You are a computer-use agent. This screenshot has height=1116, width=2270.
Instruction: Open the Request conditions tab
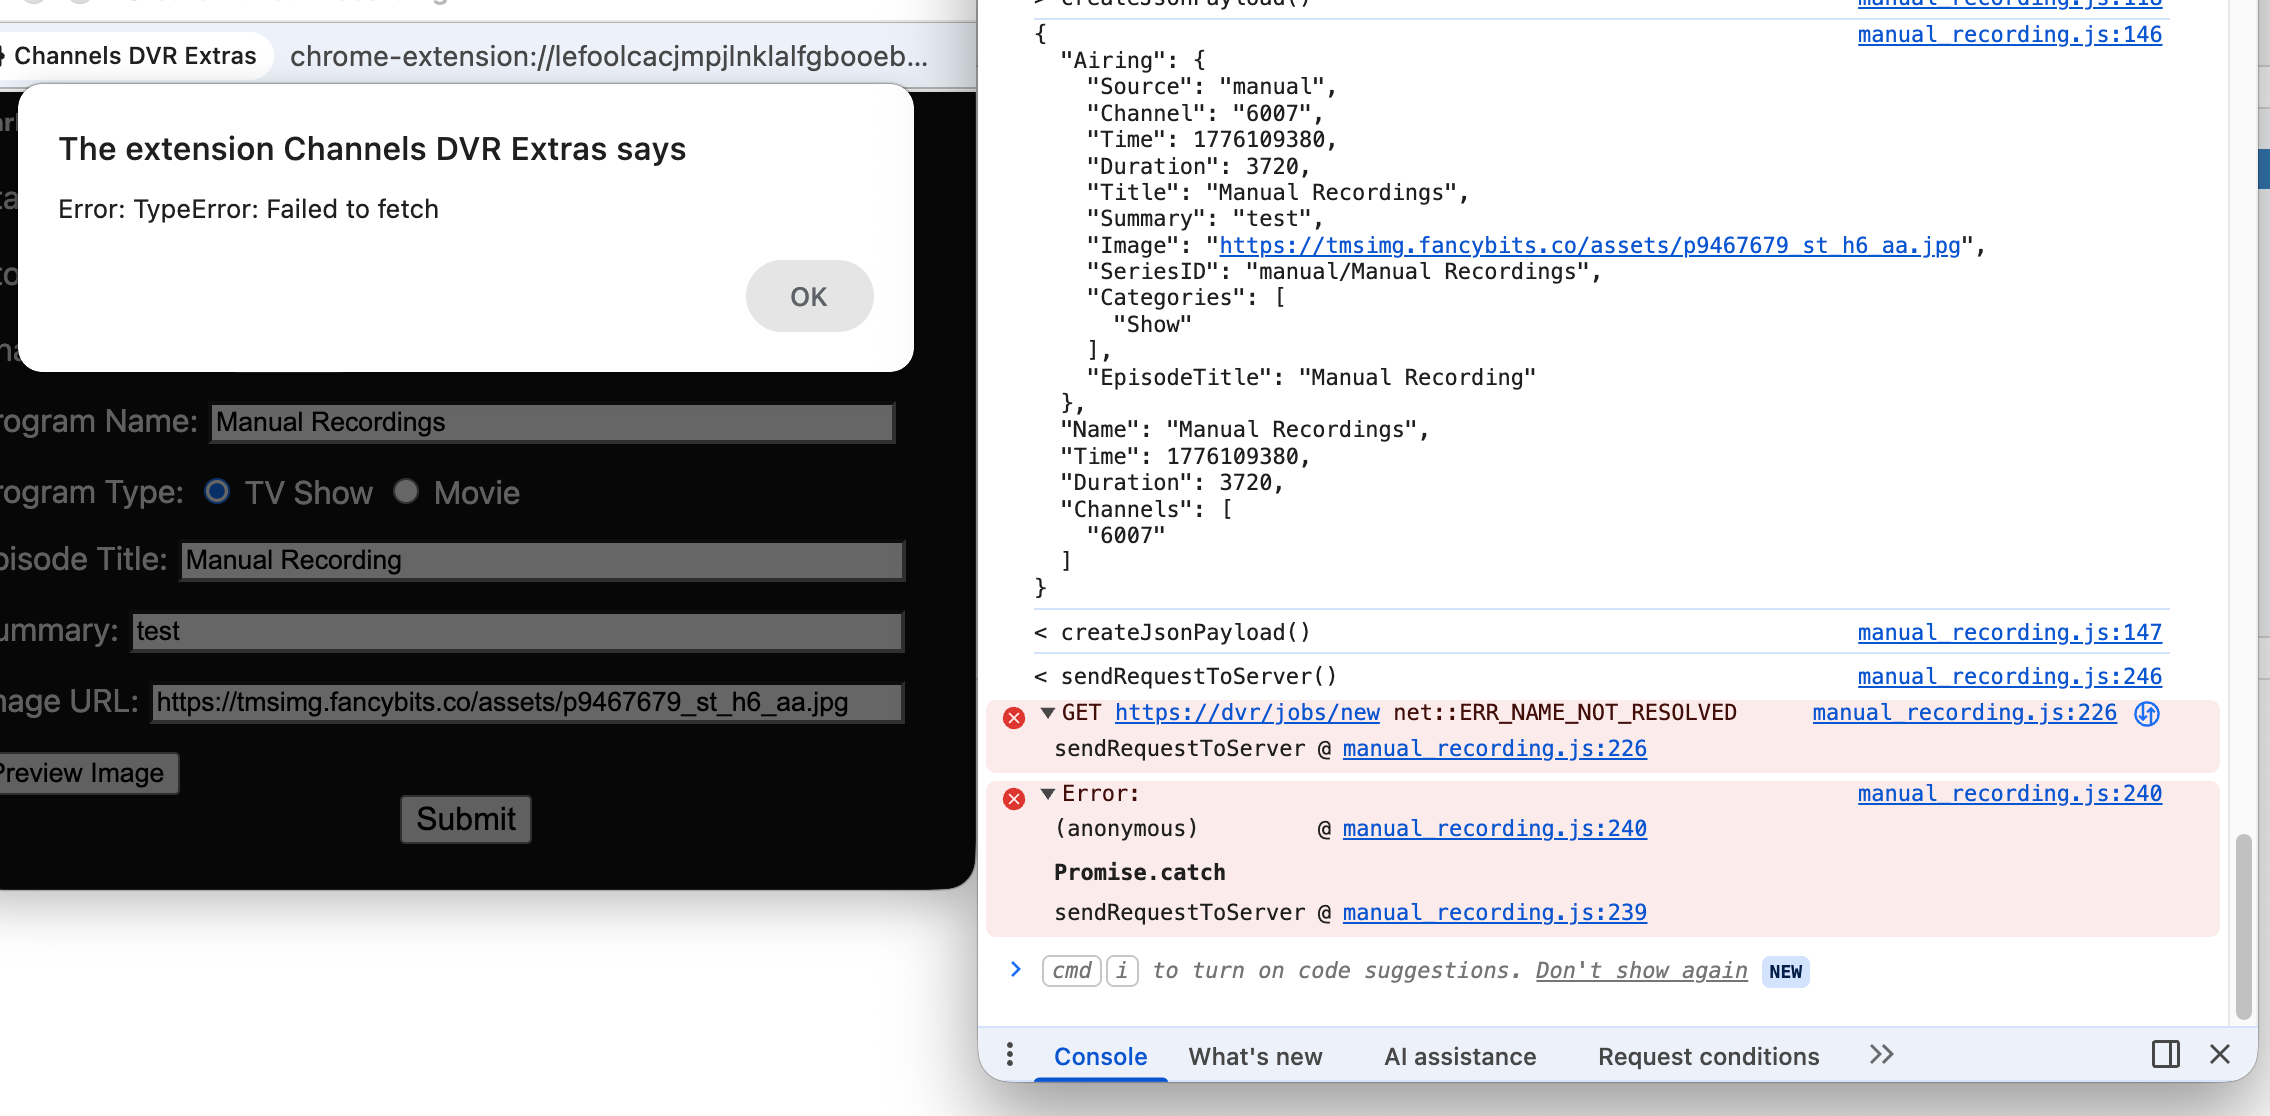(x=1708, y=1056)
